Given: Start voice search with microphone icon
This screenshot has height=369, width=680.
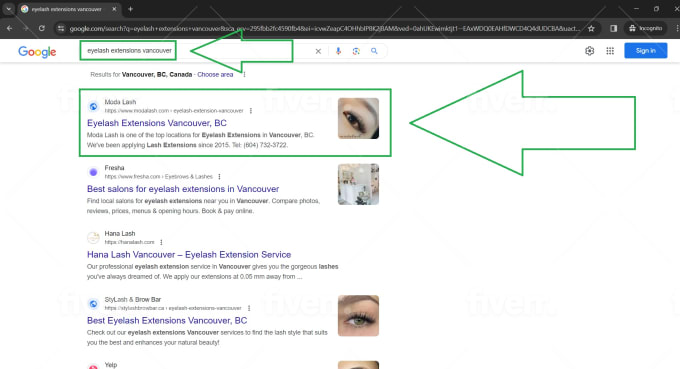Looking at the screenshot, I should [338, 51].
